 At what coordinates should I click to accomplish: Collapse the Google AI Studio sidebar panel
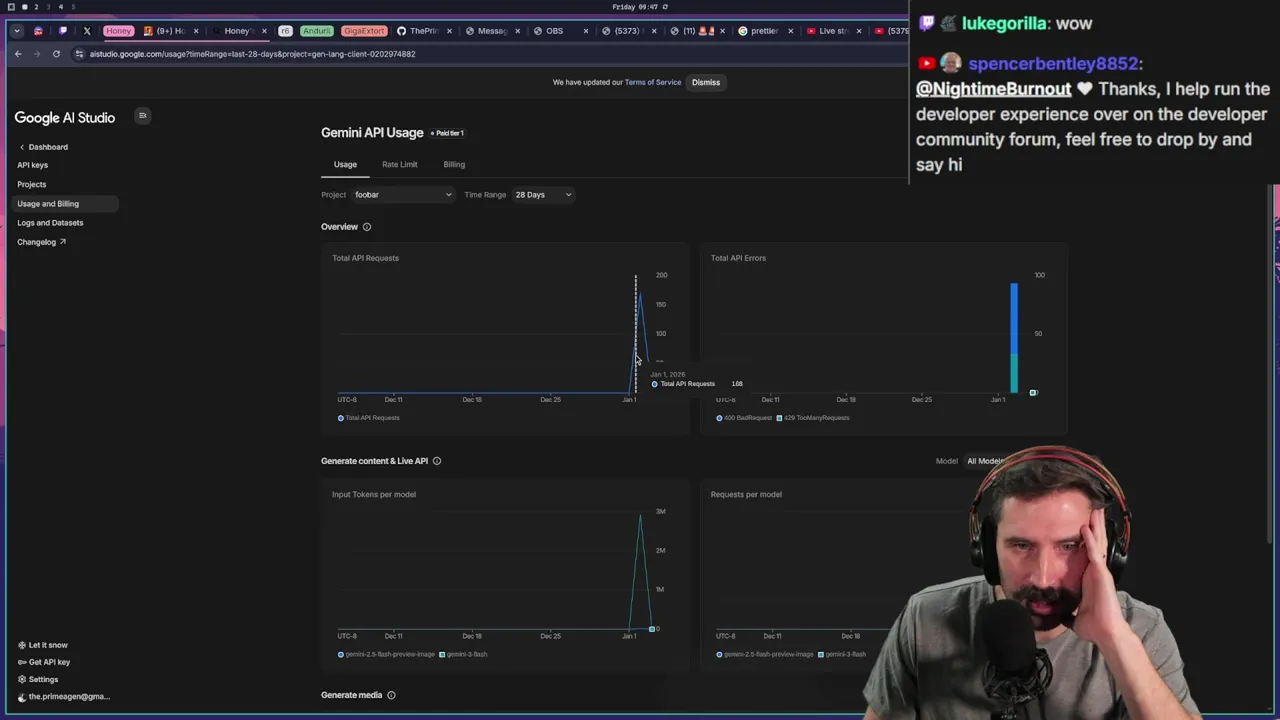[142, 116]
